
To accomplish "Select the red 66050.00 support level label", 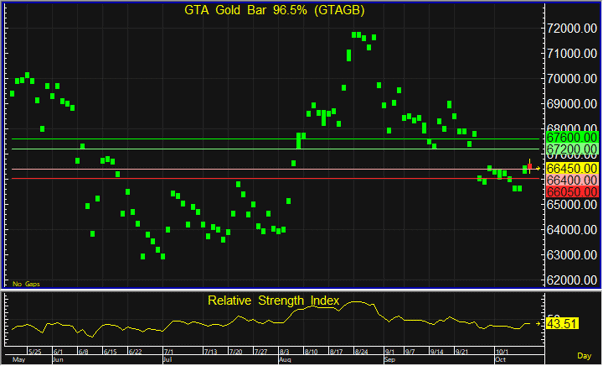I will pyautogui.click(x=572, y=192).
